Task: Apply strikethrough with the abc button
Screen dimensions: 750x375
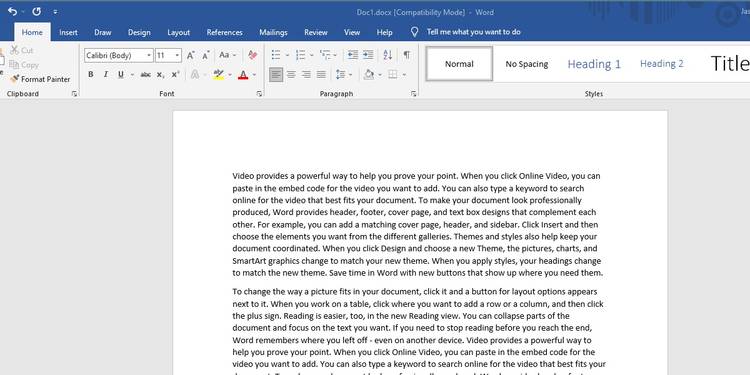Action: (145, 75)
